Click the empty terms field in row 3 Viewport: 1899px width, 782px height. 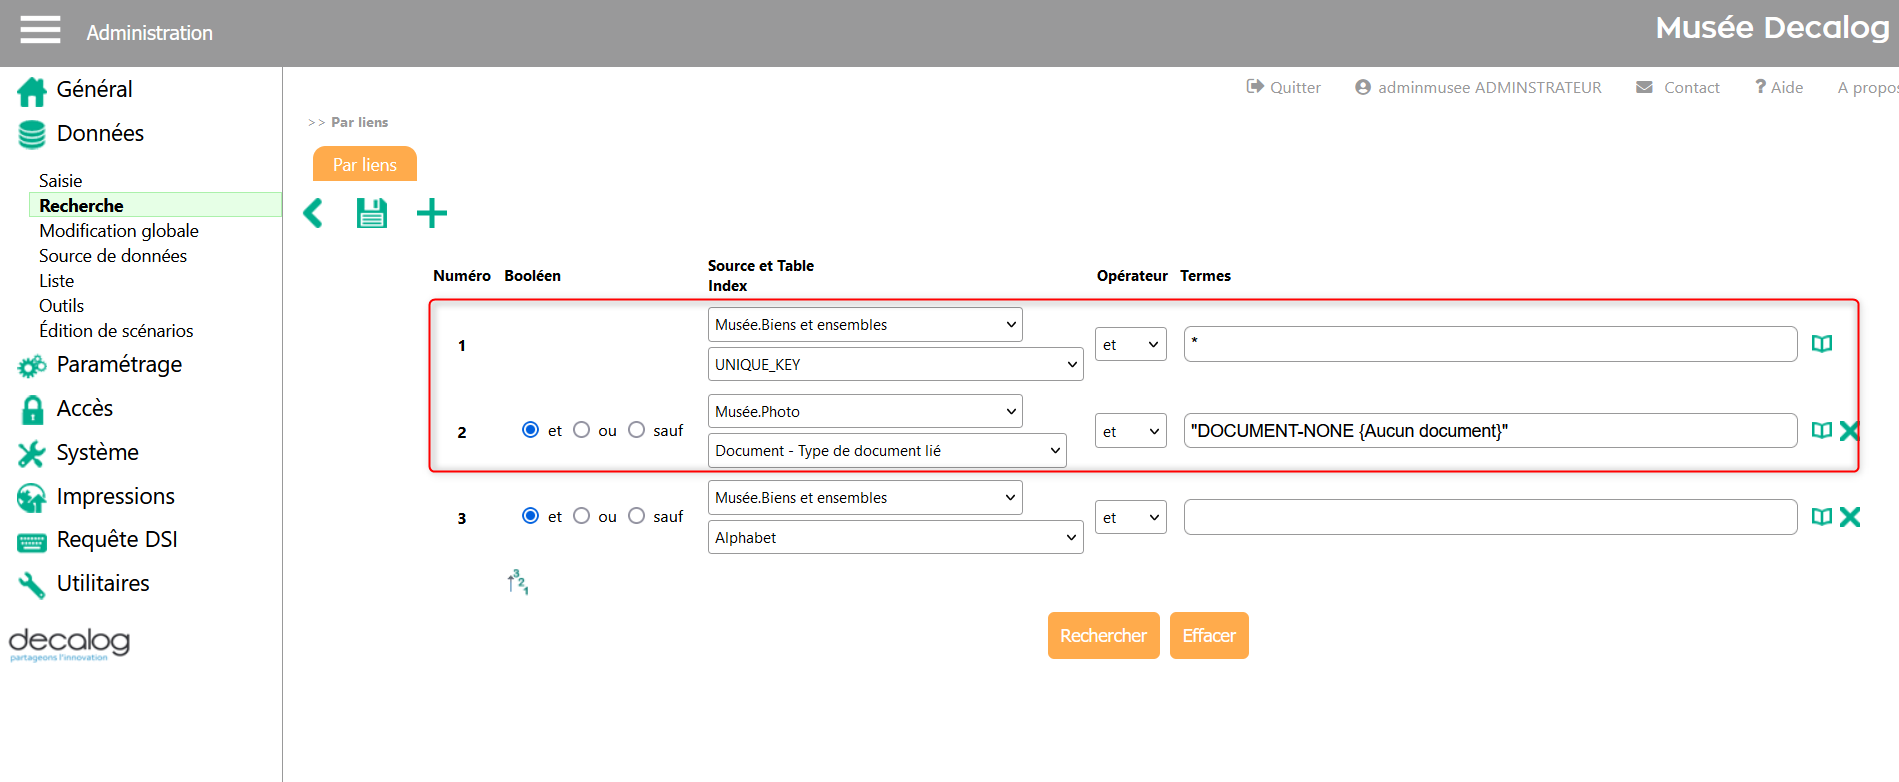[x=1490, y=517]
